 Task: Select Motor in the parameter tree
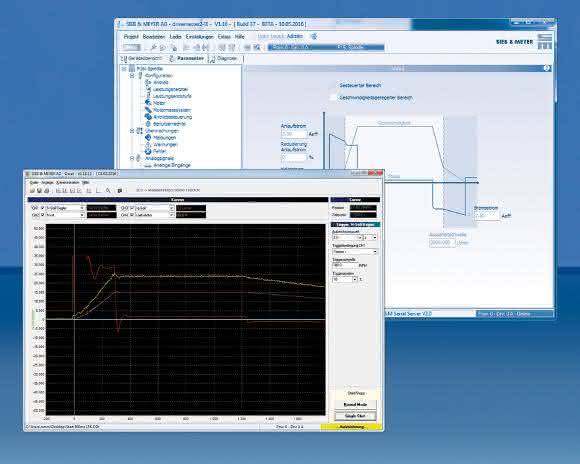pyautogui.click(x=159, y=103)
